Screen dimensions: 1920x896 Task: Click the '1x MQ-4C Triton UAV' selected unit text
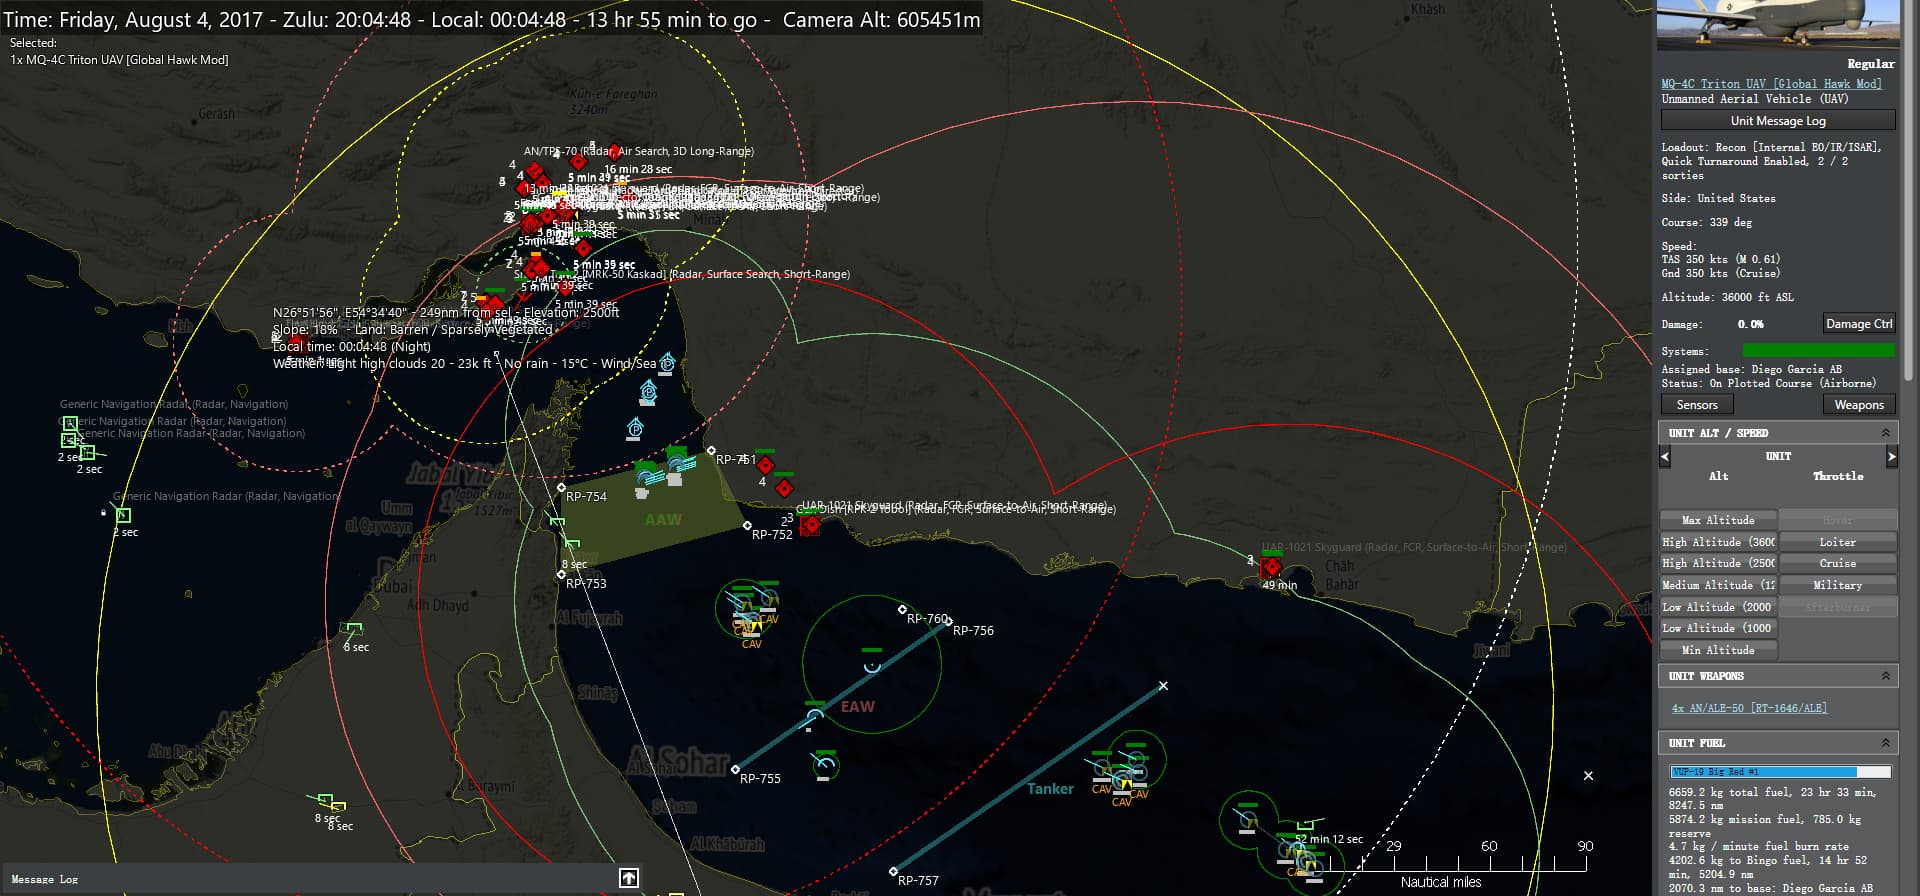(119, 60)
